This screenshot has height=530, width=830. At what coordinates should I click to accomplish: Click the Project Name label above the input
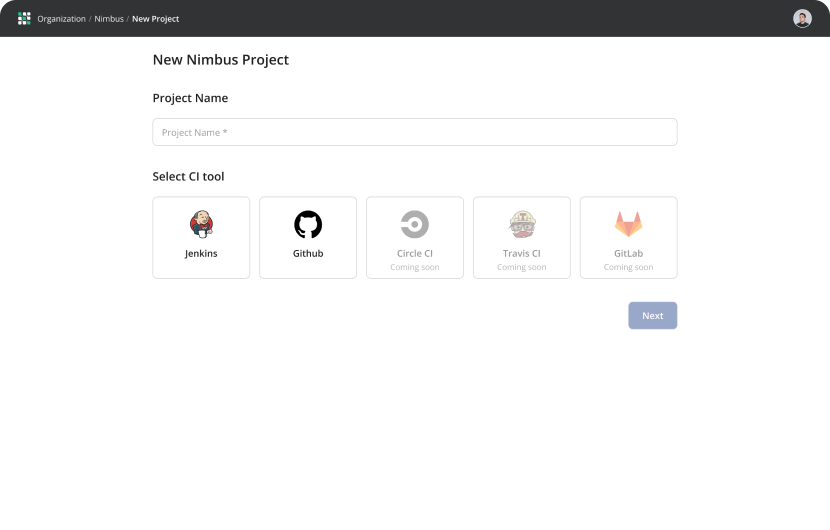click(190, 98)
